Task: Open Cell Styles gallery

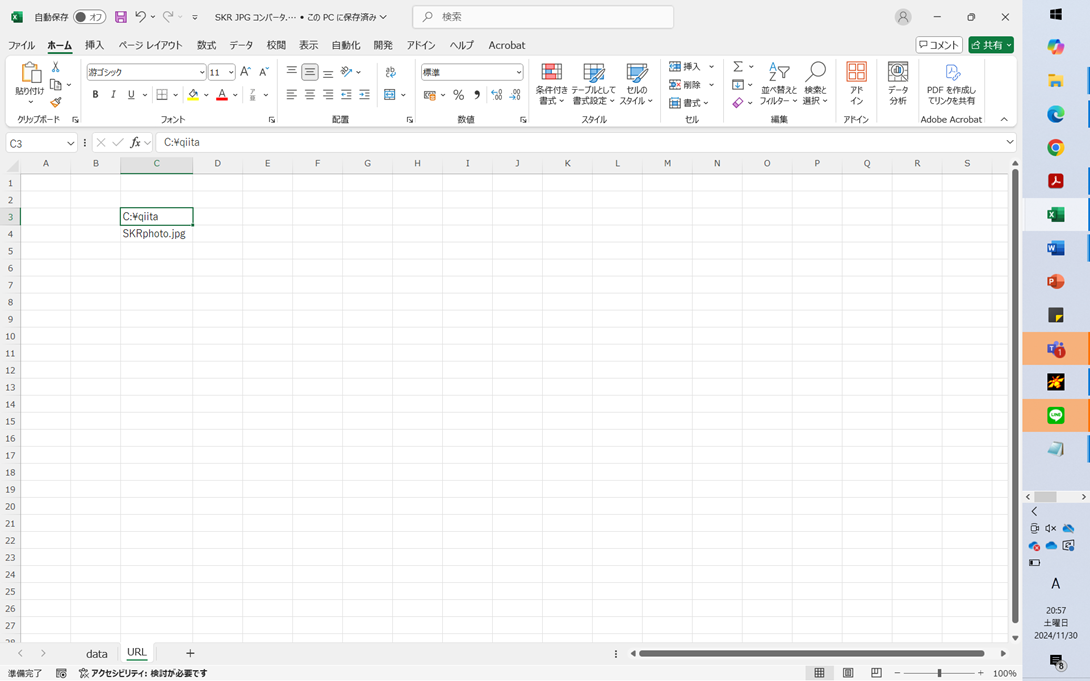Action: [x=636, y=83]
